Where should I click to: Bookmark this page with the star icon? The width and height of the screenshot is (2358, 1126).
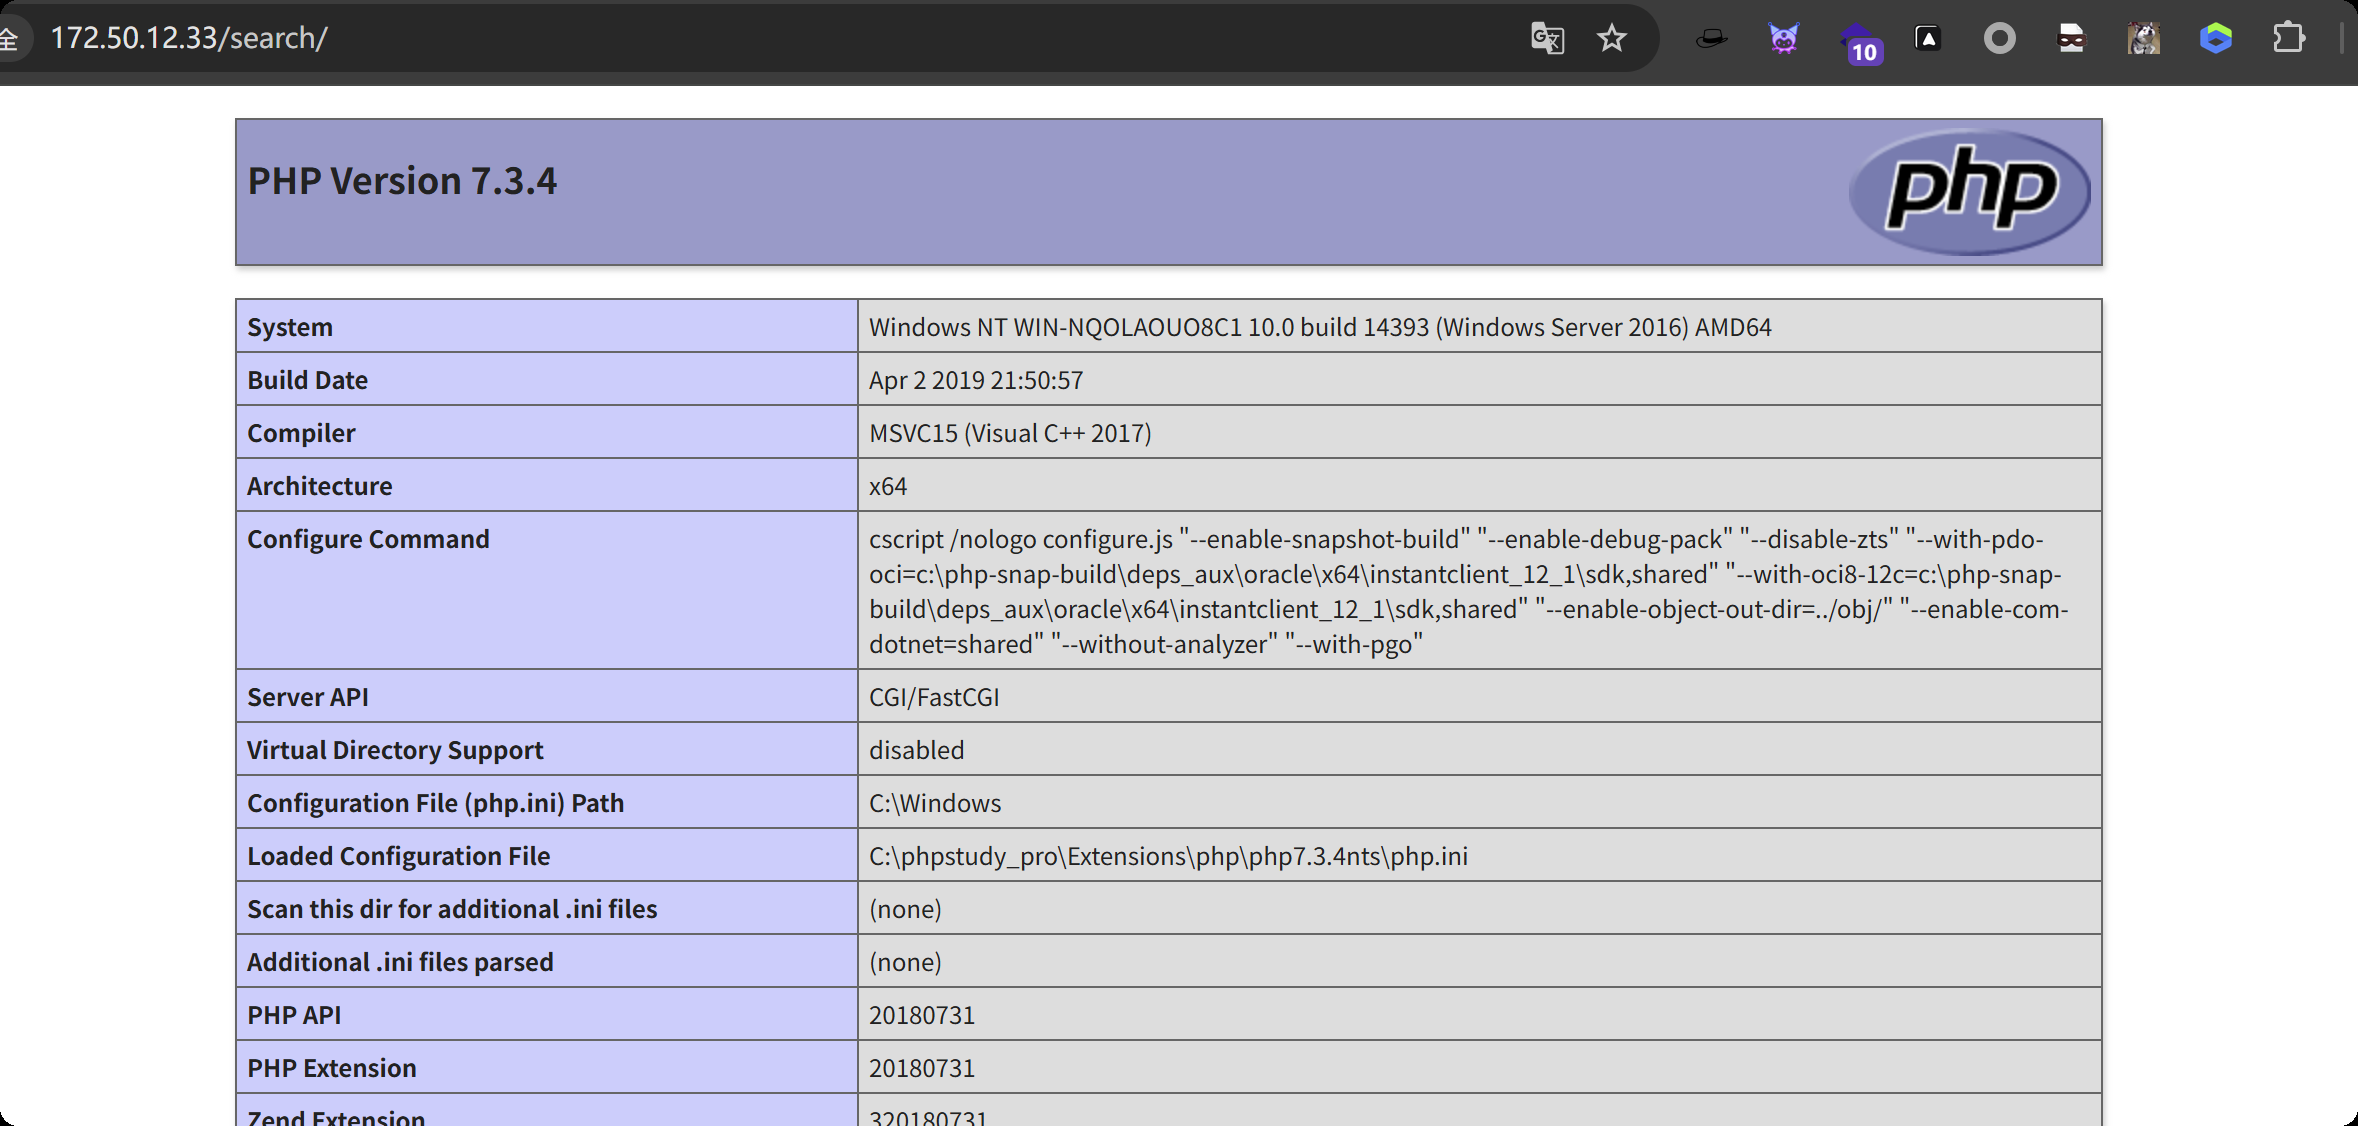pyautogui.click(x=1611, y=39)
